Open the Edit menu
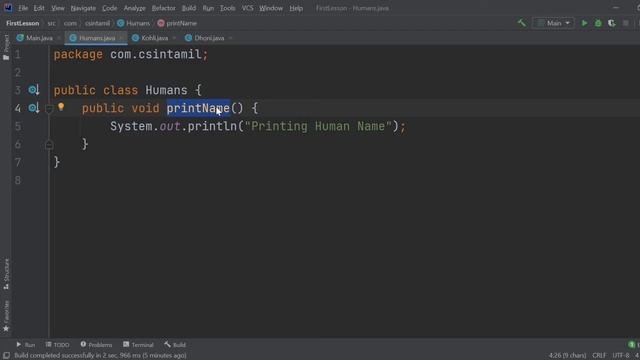Image resolution: width=640 pixels, height=360 pixels. click(39, 8)
